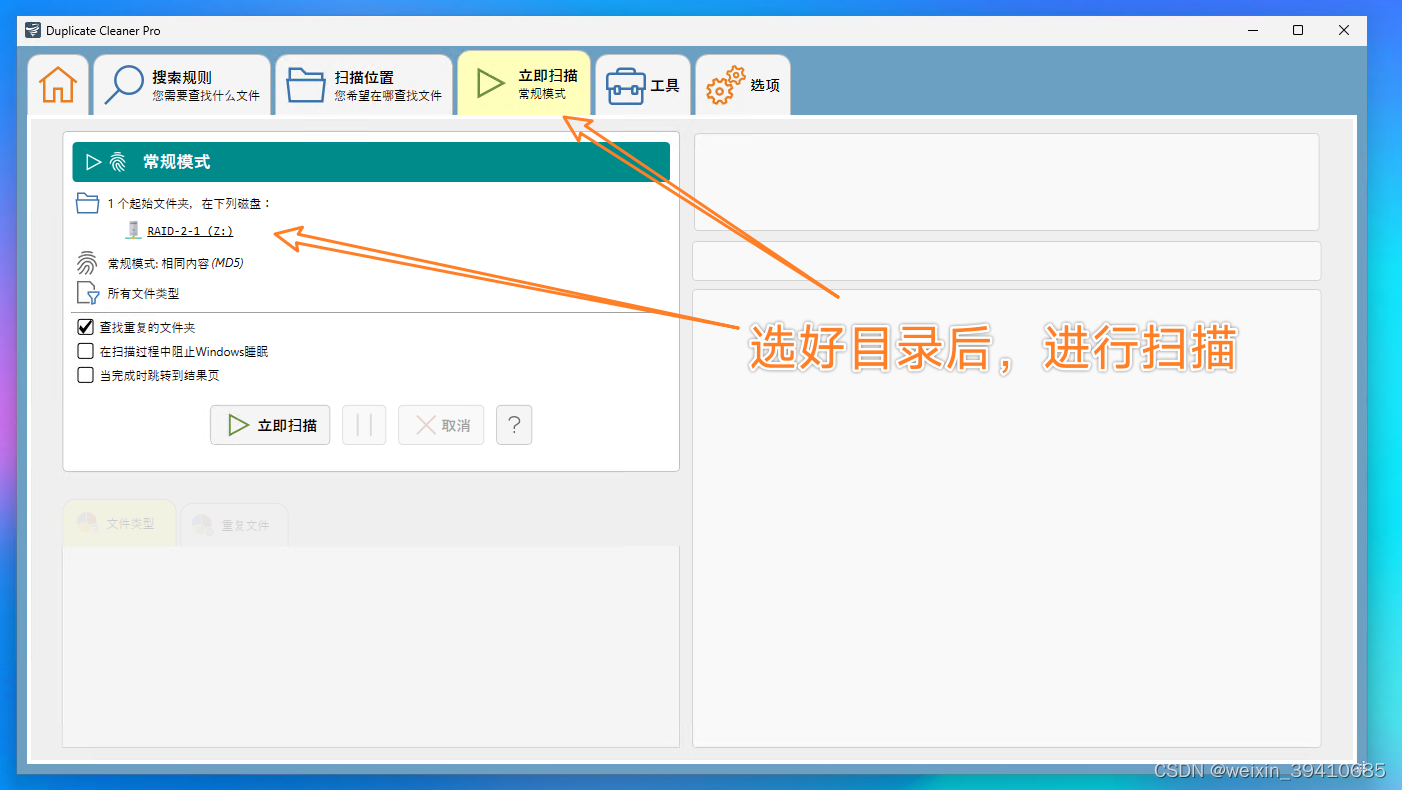This screenshot has width=1402, height=790.
Task: Open the 工具 tab
Action: [x=643, y=85]
